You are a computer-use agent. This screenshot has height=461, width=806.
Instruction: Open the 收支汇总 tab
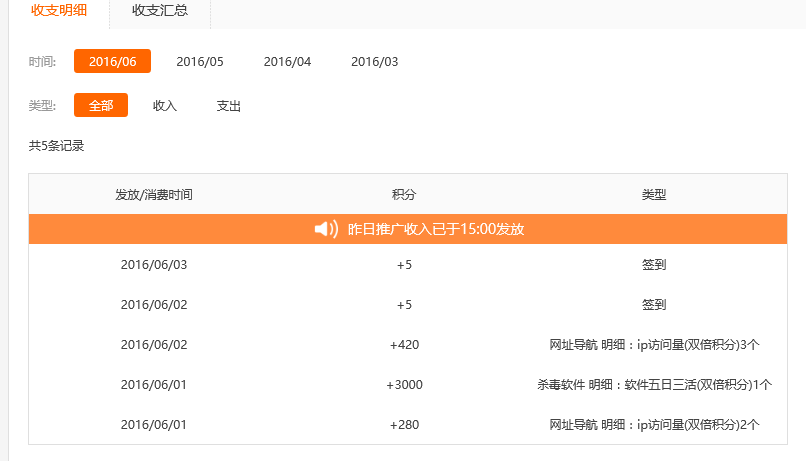[x=159, y=13]
